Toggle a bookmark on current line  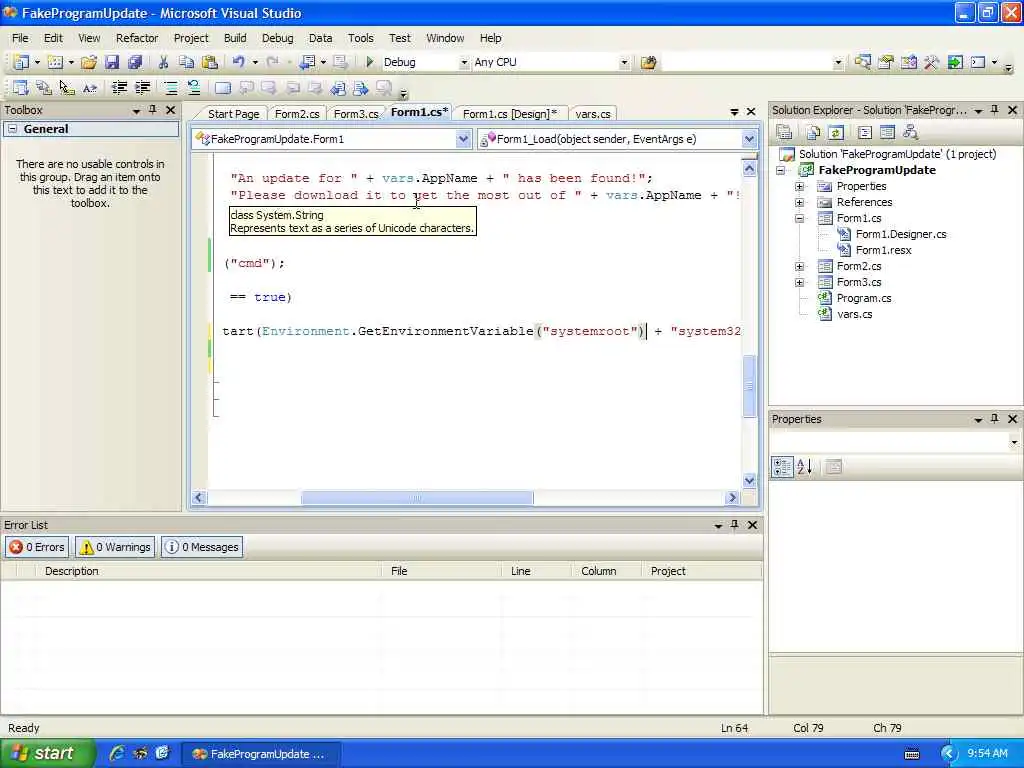tap(223, 88)
